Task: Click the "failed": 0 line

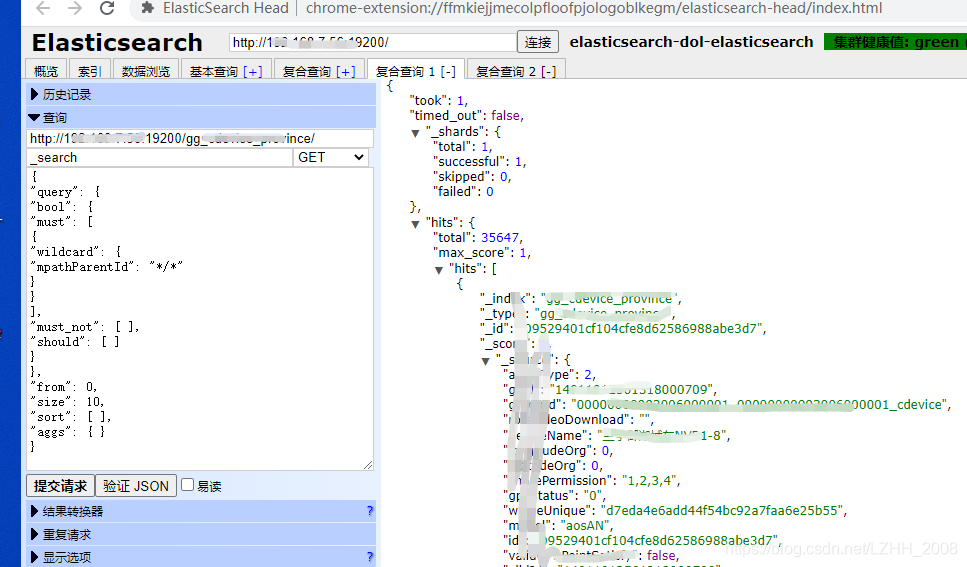Action: pos(463,192)
